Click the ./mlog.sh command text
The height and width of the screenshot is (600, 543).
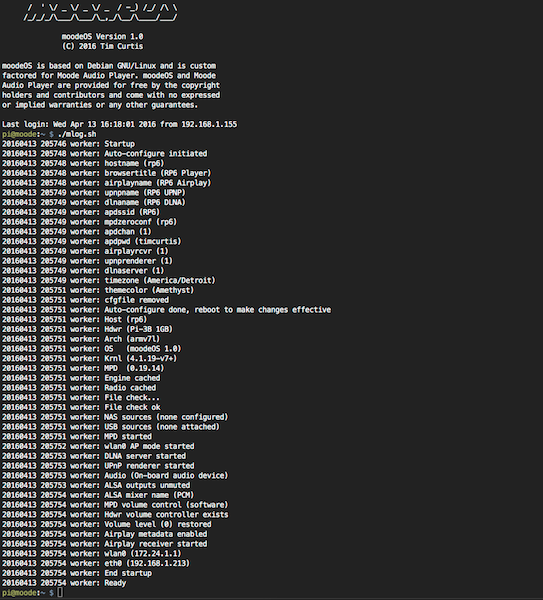coord(77,134)
